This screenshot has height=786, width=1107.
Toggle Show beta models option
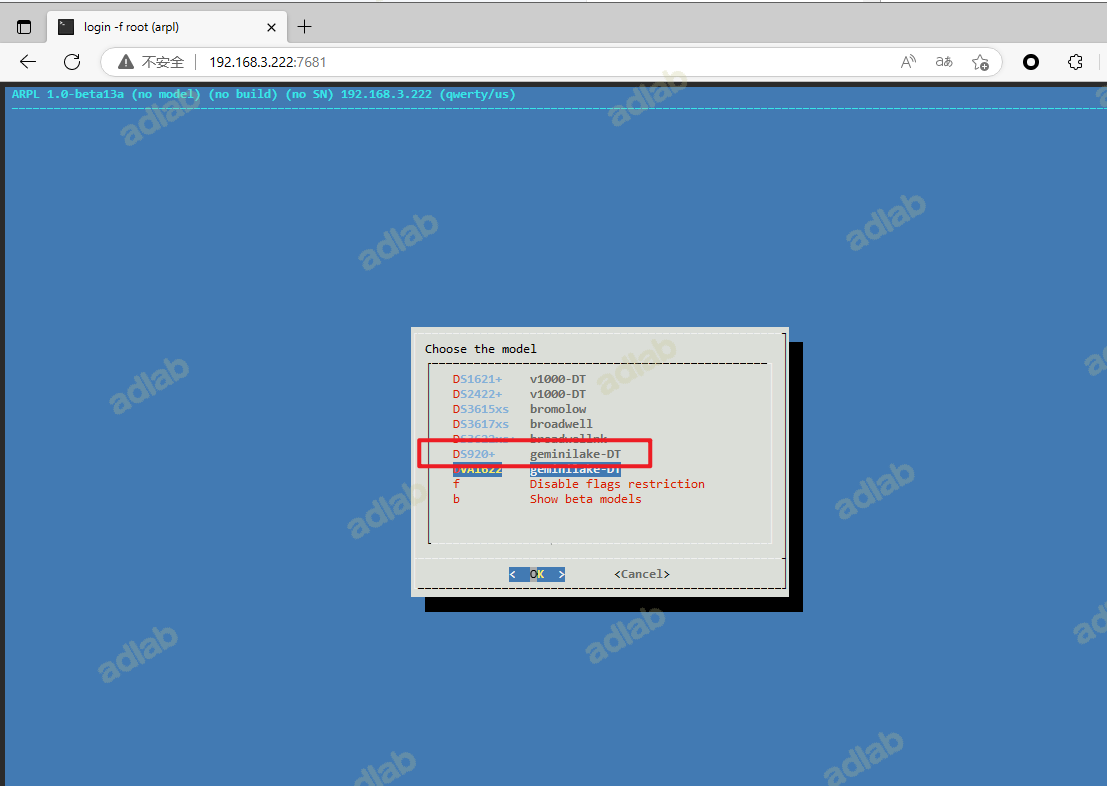coord(585,499)
